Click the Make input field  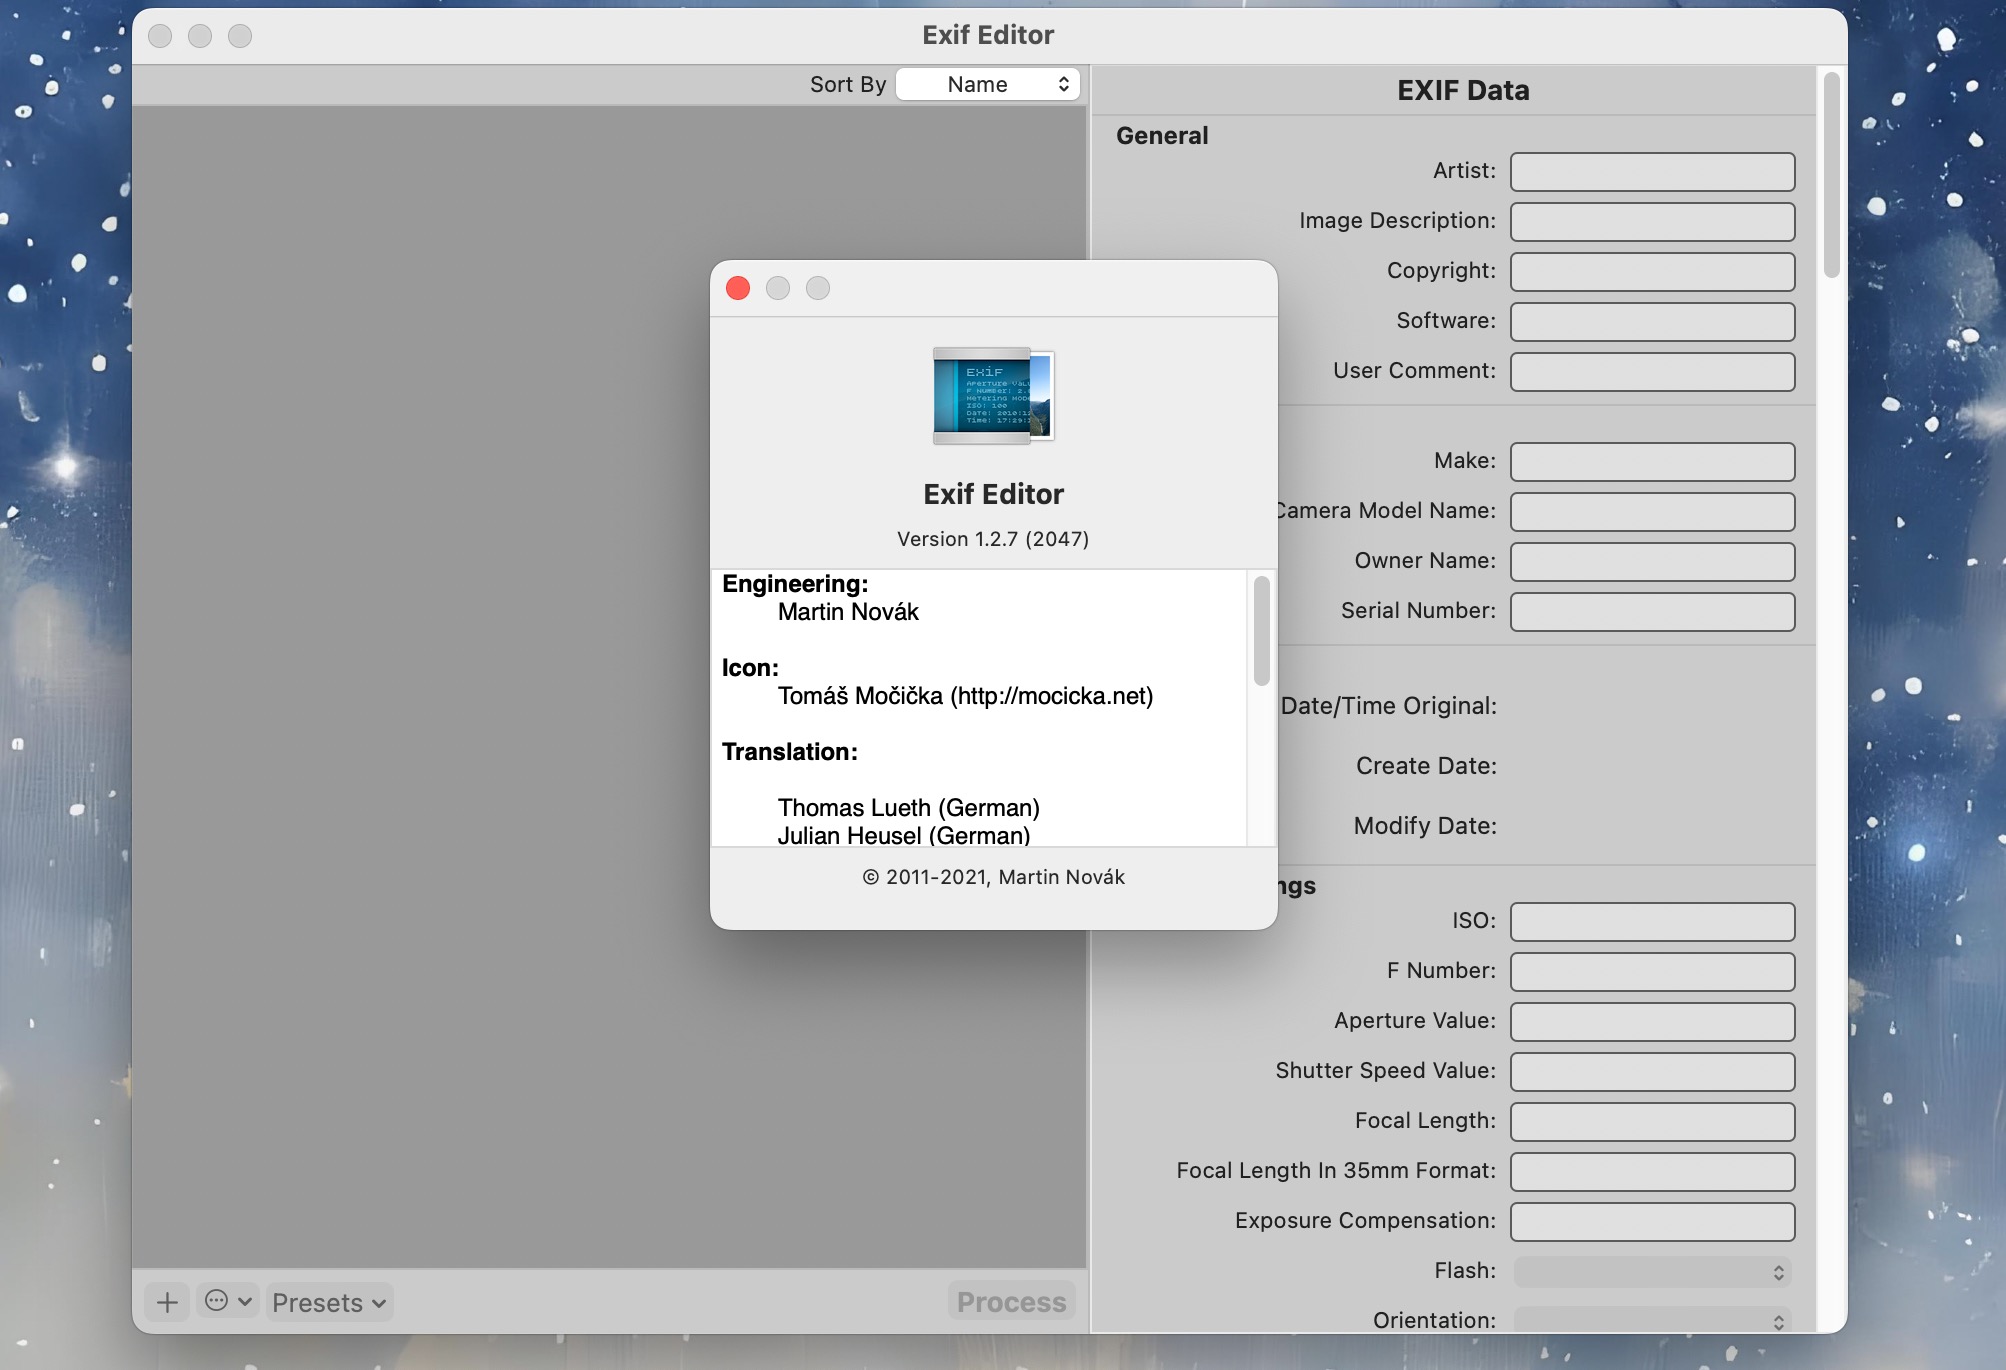(x=1652, y=461)
